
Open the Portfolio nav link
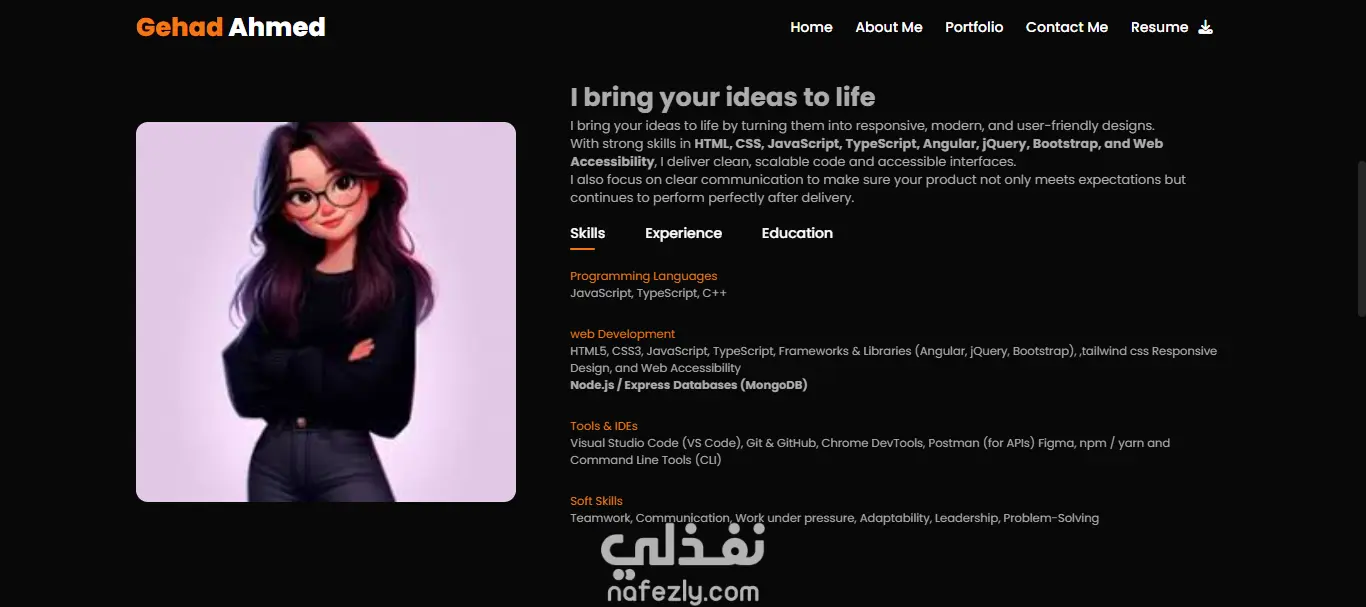pos(974,27)
